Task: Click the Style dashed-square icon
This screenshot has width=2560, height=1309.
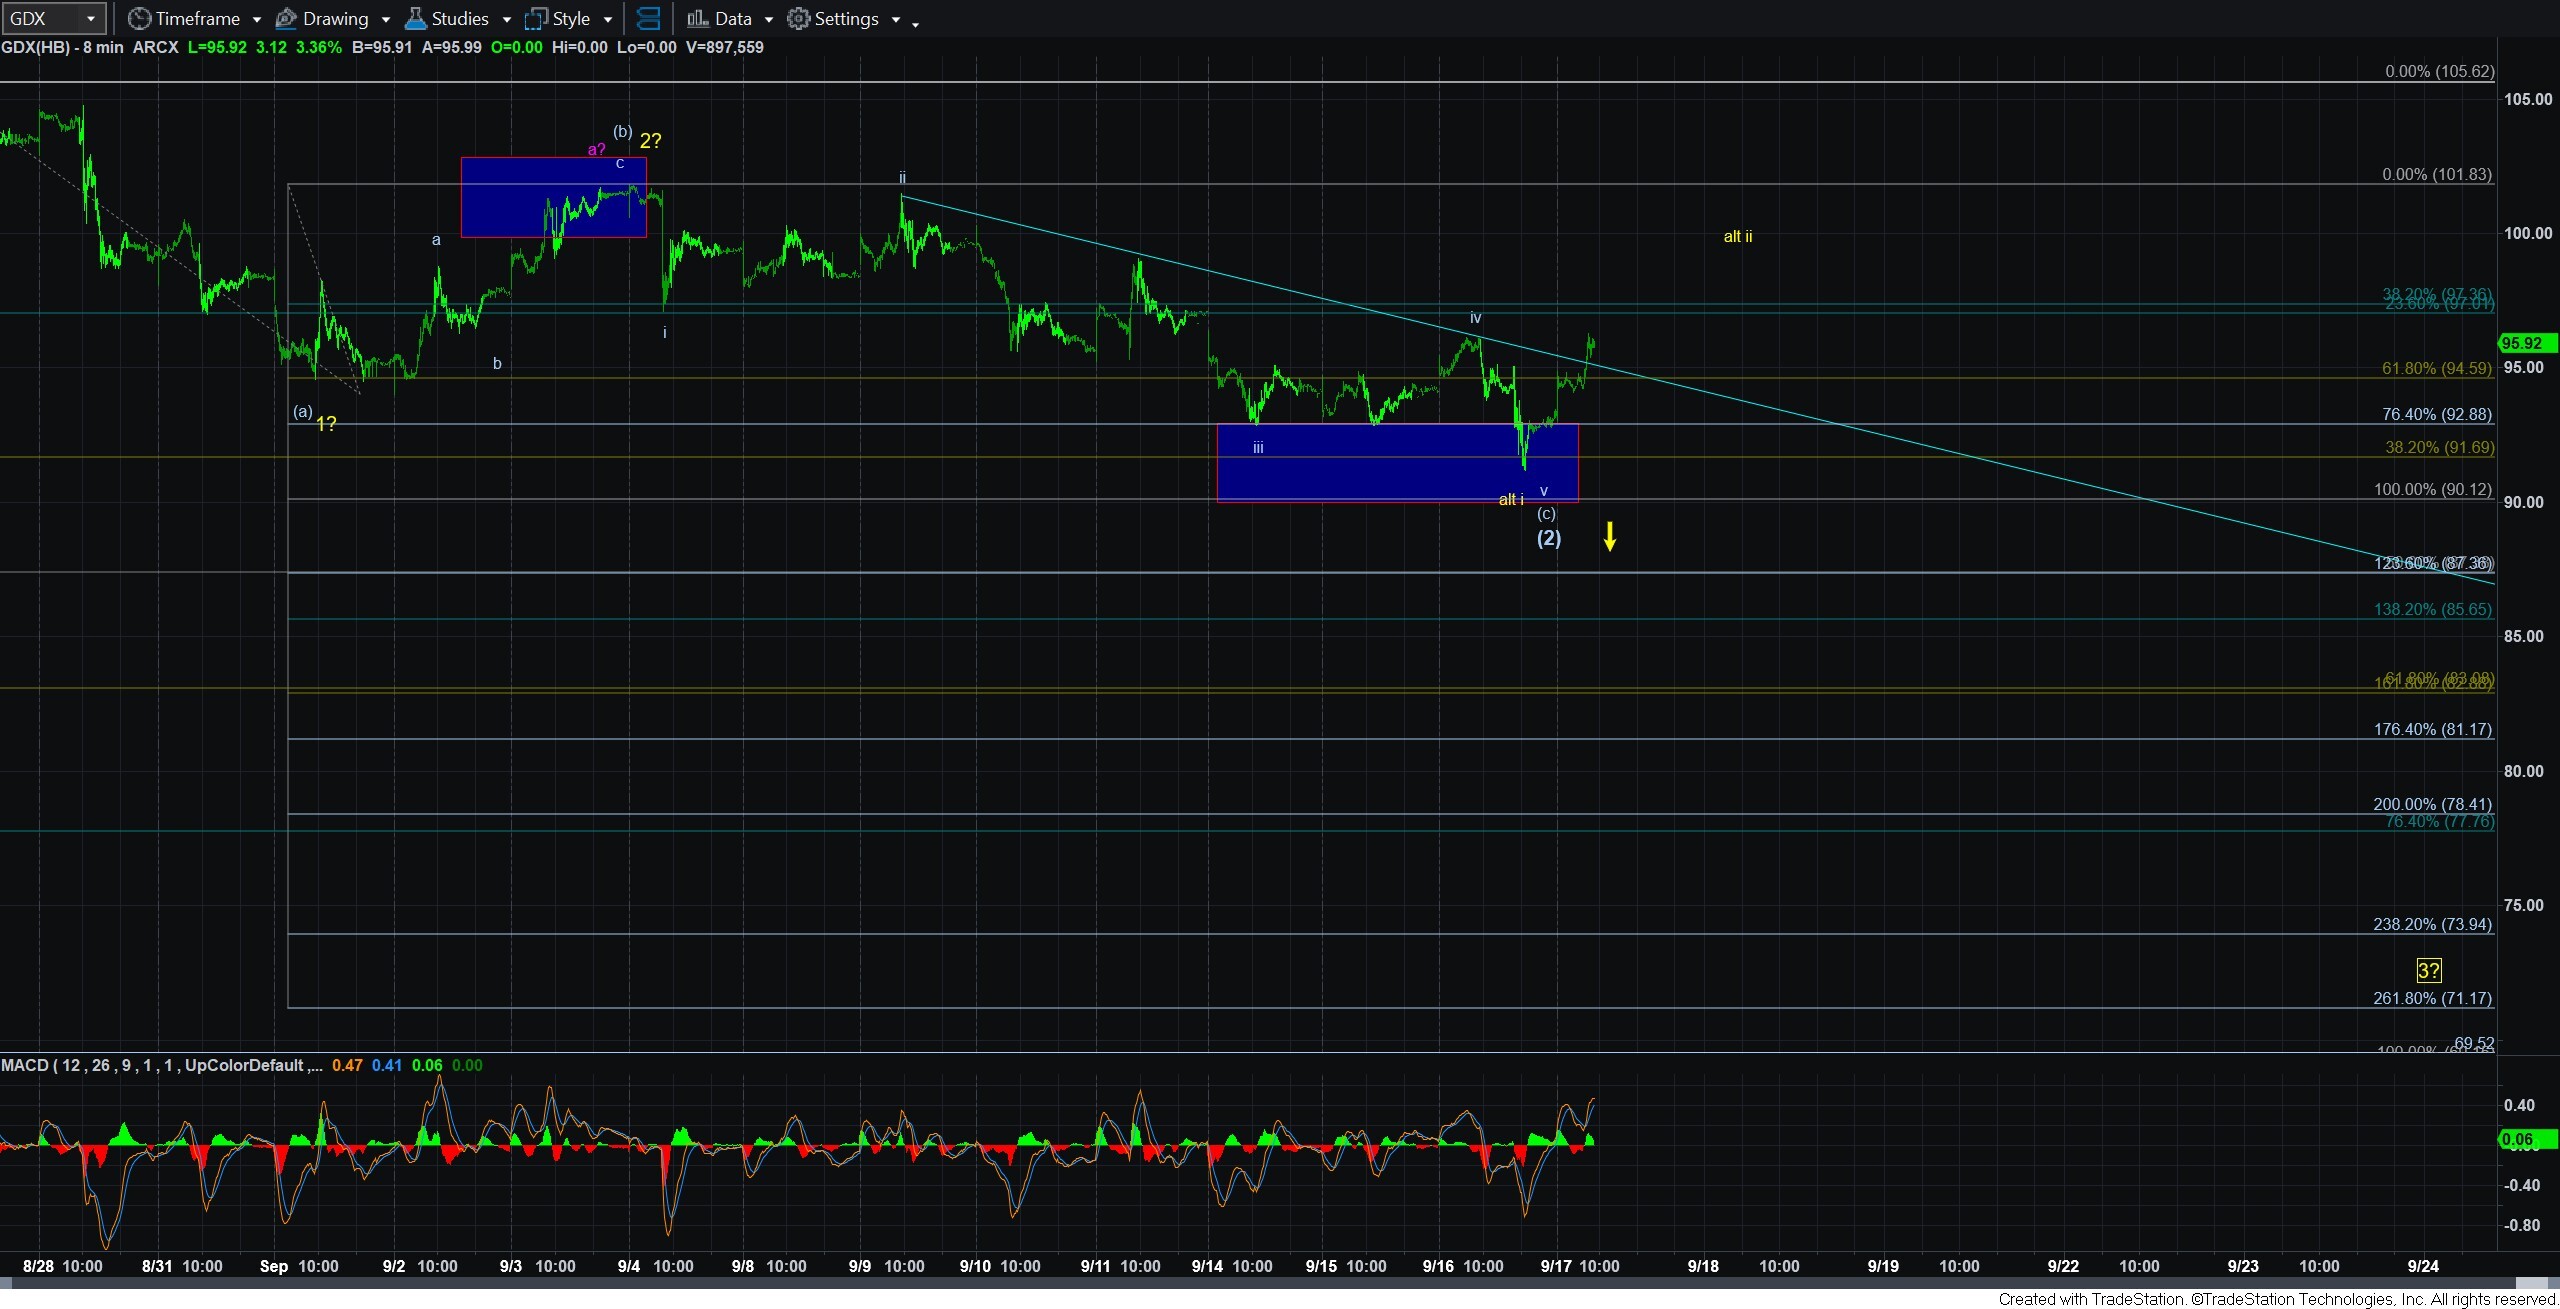Action: point(536,19)
